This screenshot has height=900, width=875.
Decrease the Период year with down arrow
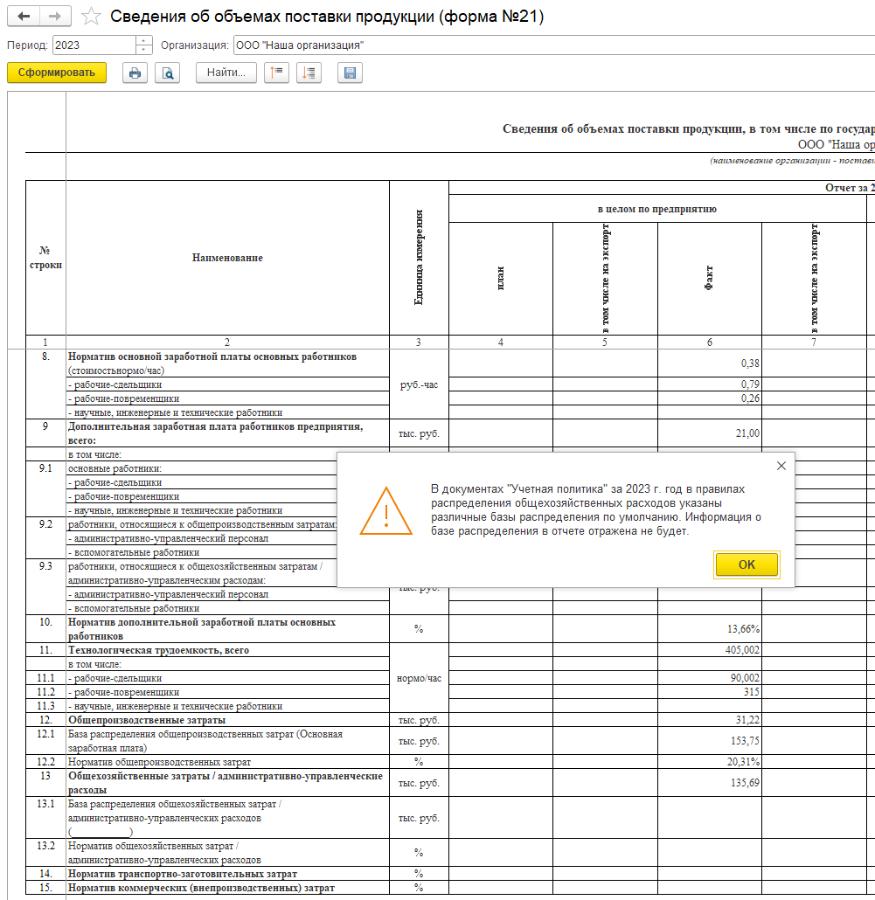[x=143, y=50]
